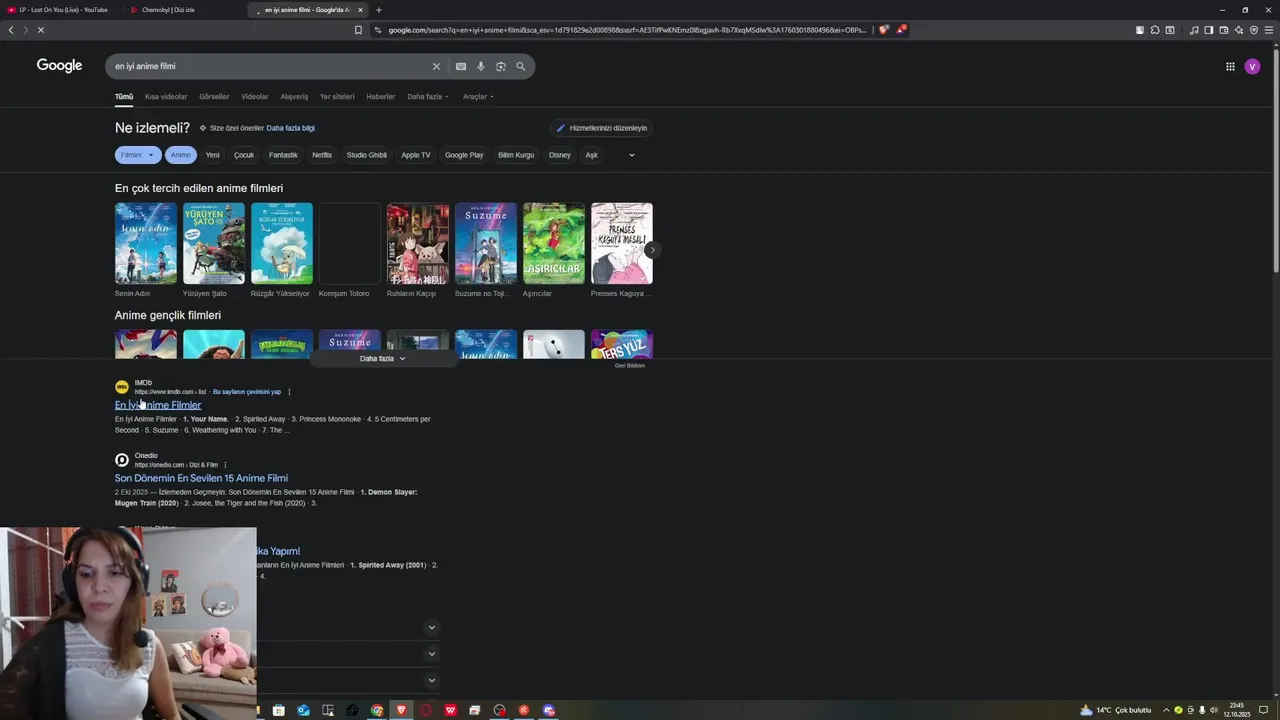Open Chrome in the taskbar

(377, 710)
